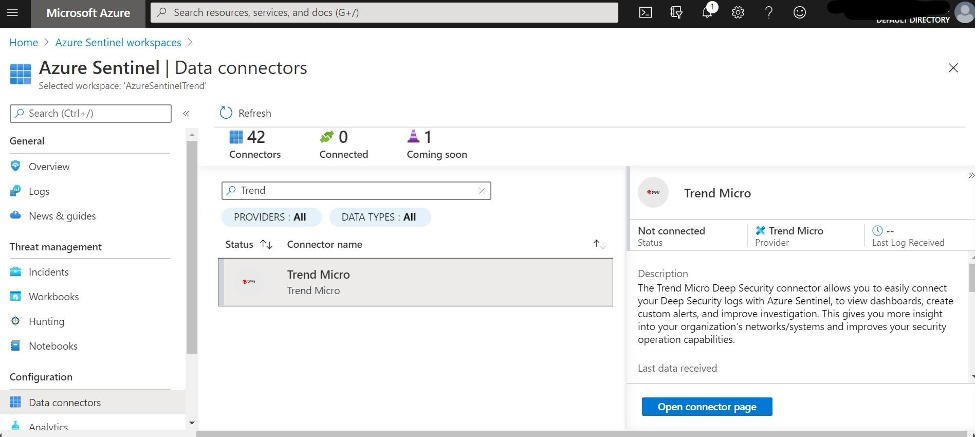The width and height of the screenshot is (977, 437).
Task: Click the Trend Micro logo in list row
Action: (249, 282)
